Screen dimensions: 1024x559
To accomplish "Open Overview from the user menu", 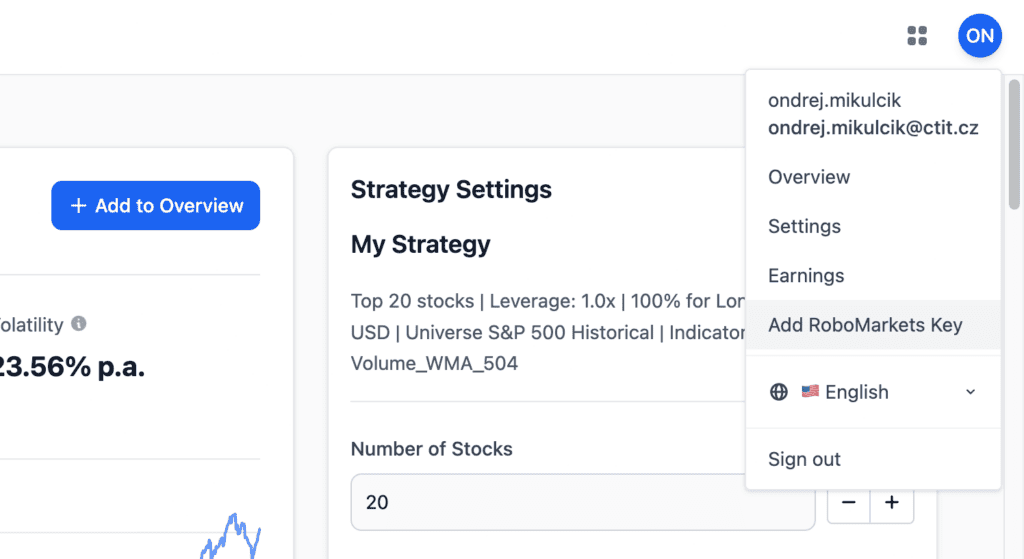I will pos(809,177).
